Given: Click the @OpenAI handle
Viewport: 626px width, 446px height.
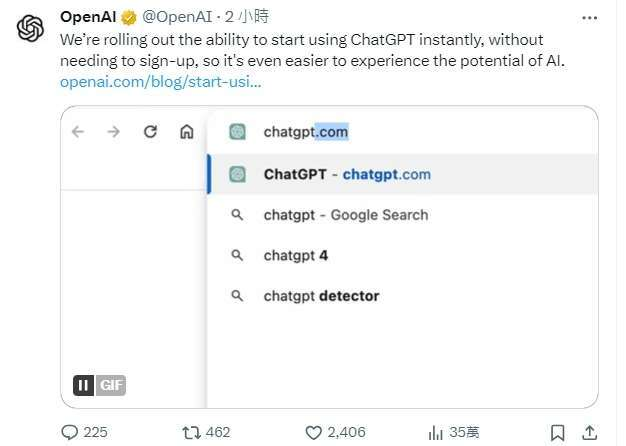Looking at the screenshot, I should pos(175,18).
